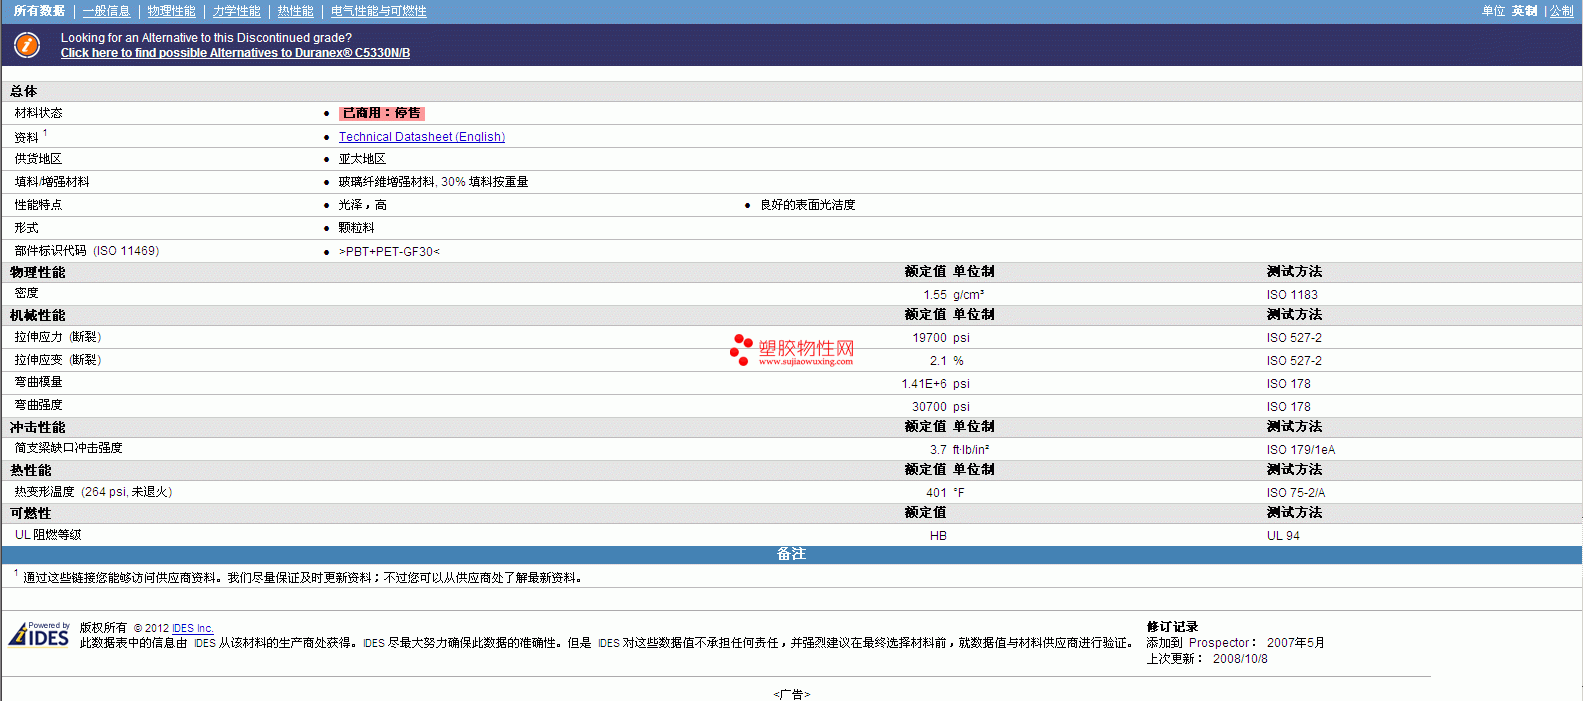Click the IDES logo in footer
1583x701 pixels.
point(39,634)
